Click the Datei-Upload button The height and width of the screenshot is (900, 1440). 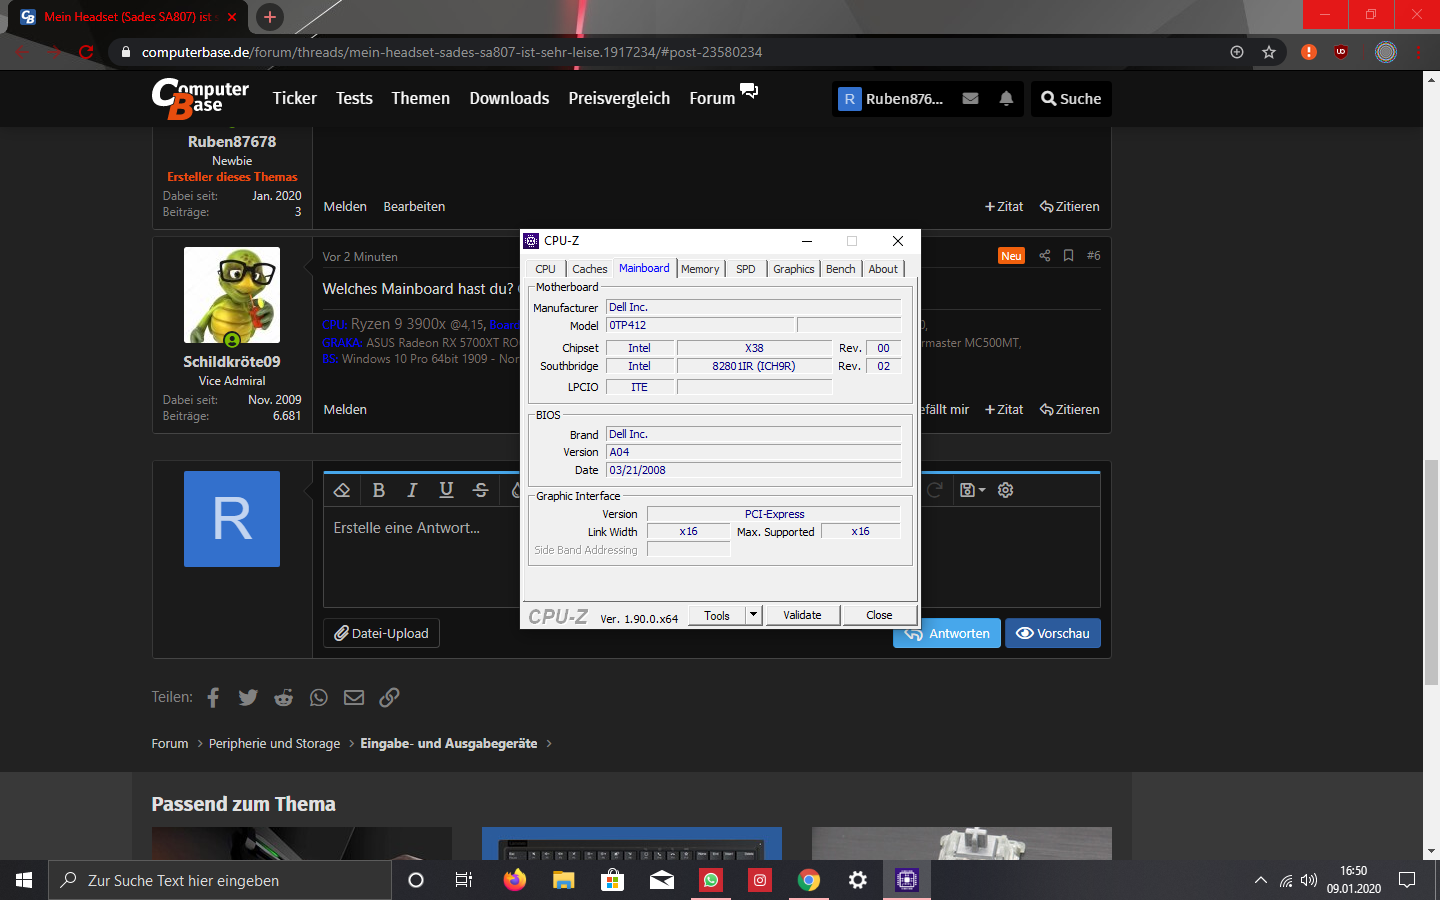(x=381, y=633)
